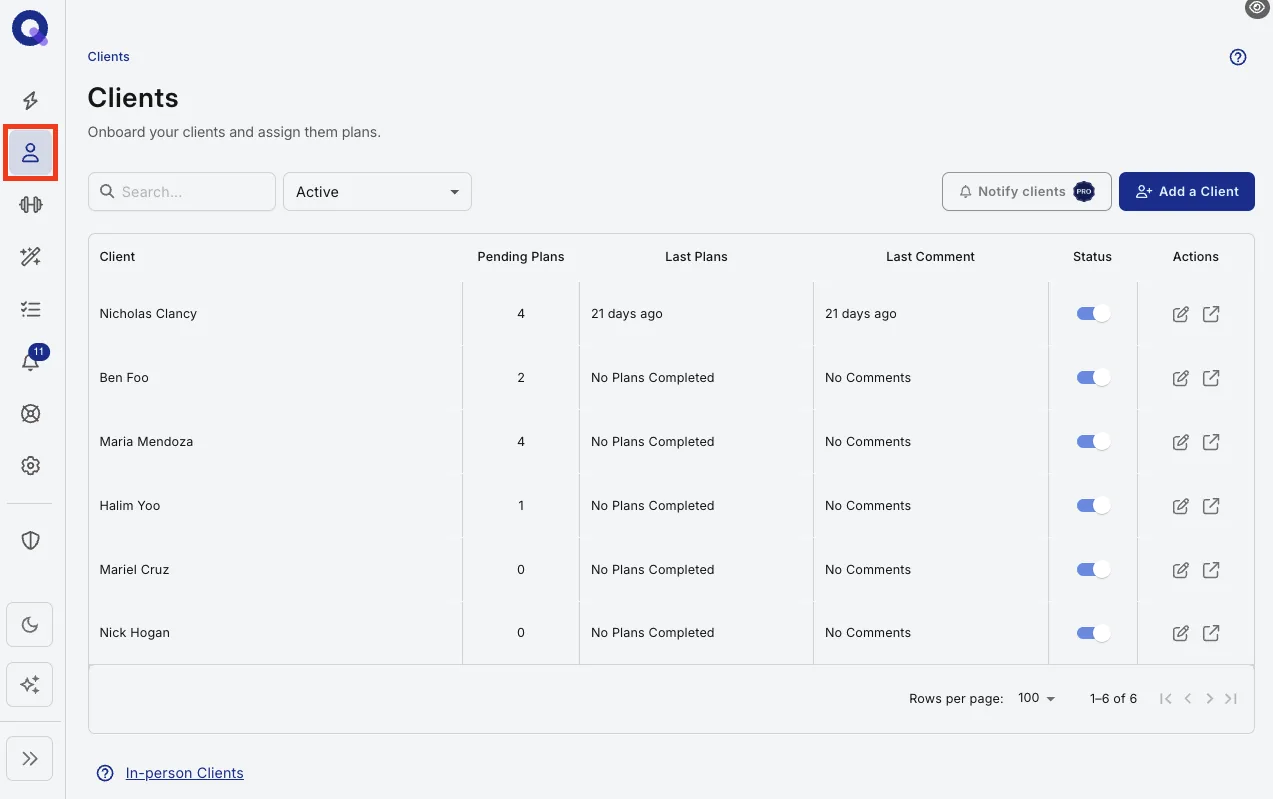Open the lifebuoy support icon

[30, 413]
